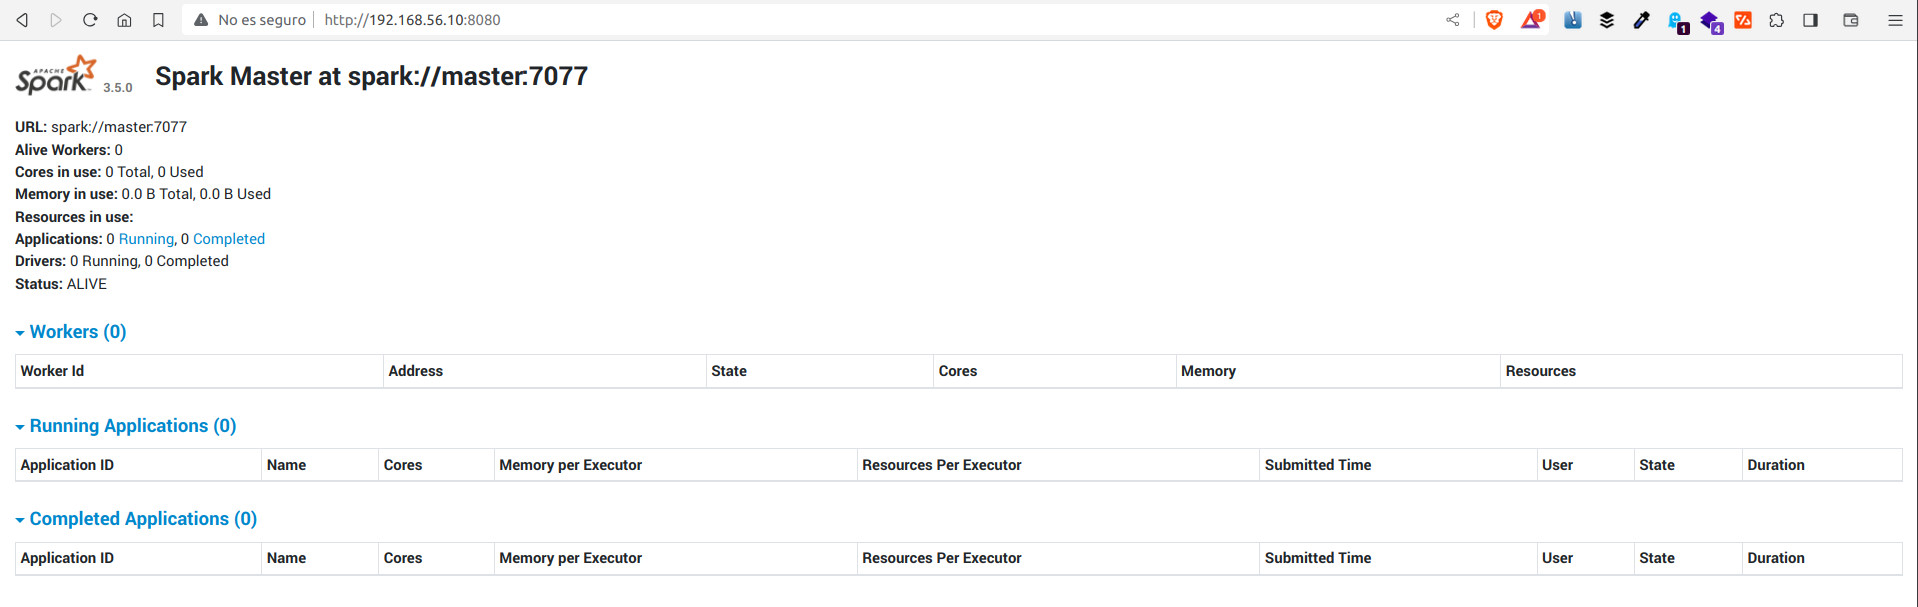
Task: Open the orange code-format extension icon
Action: [x=1743, y=20]
